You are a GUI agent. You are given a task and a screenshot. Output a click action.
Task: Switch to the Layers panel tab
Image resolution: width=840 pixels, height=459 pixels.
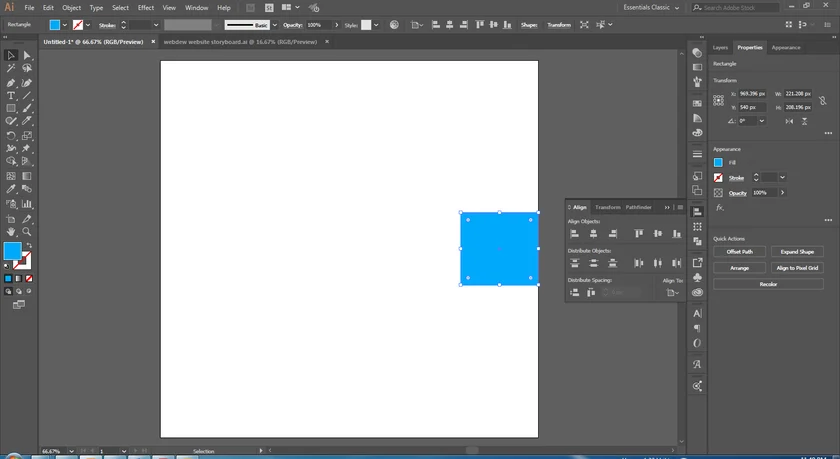[720, 47]
